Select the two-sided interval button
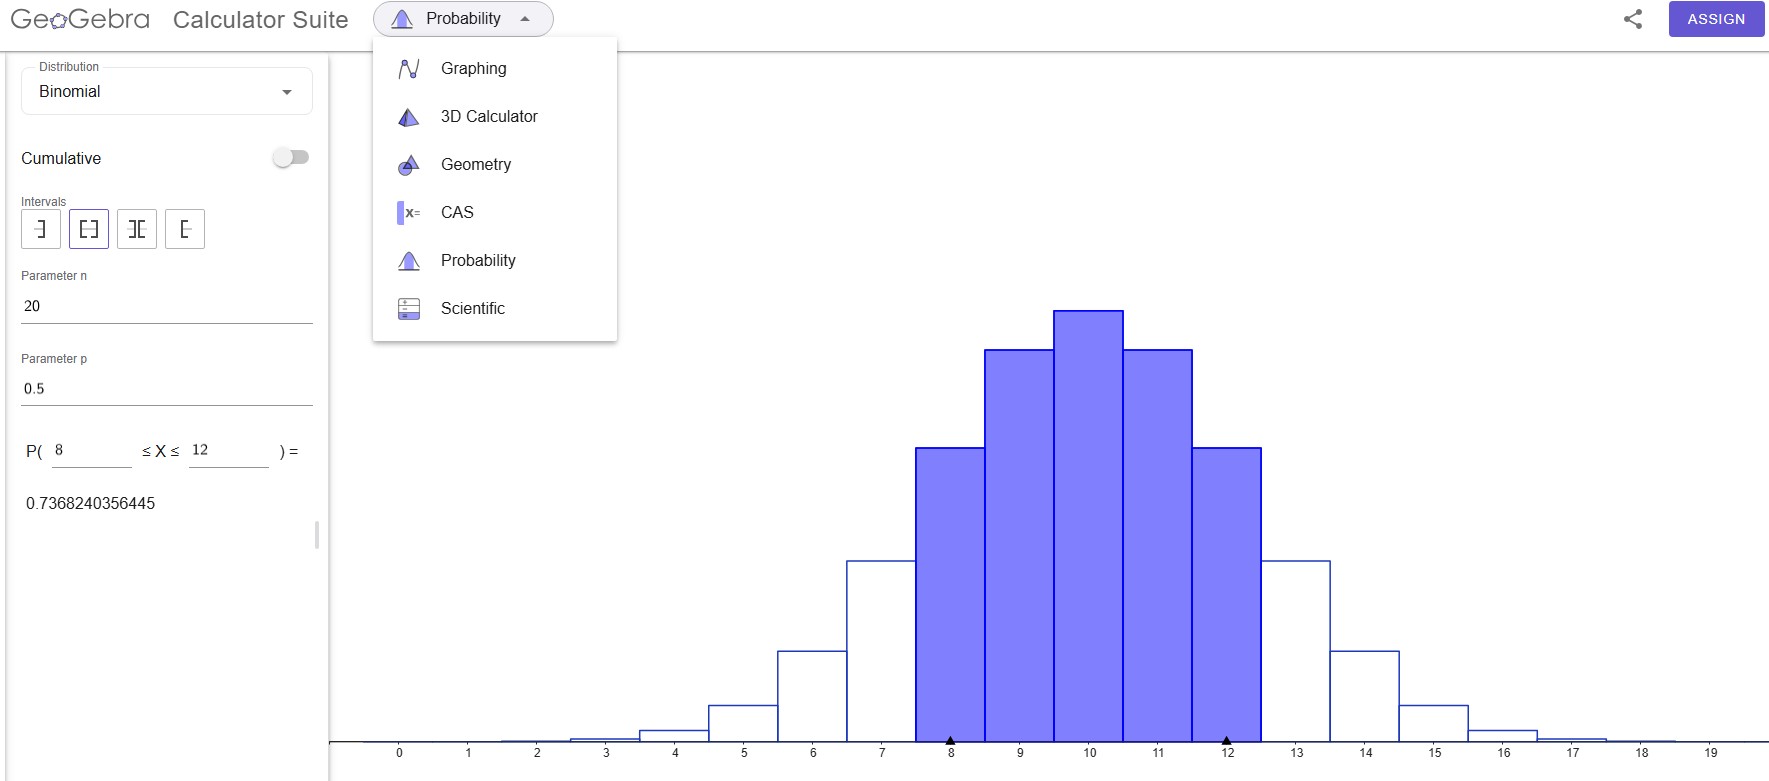Viewport: 1769px width, 781px height. pyautogui.click(x=89, y=229)
